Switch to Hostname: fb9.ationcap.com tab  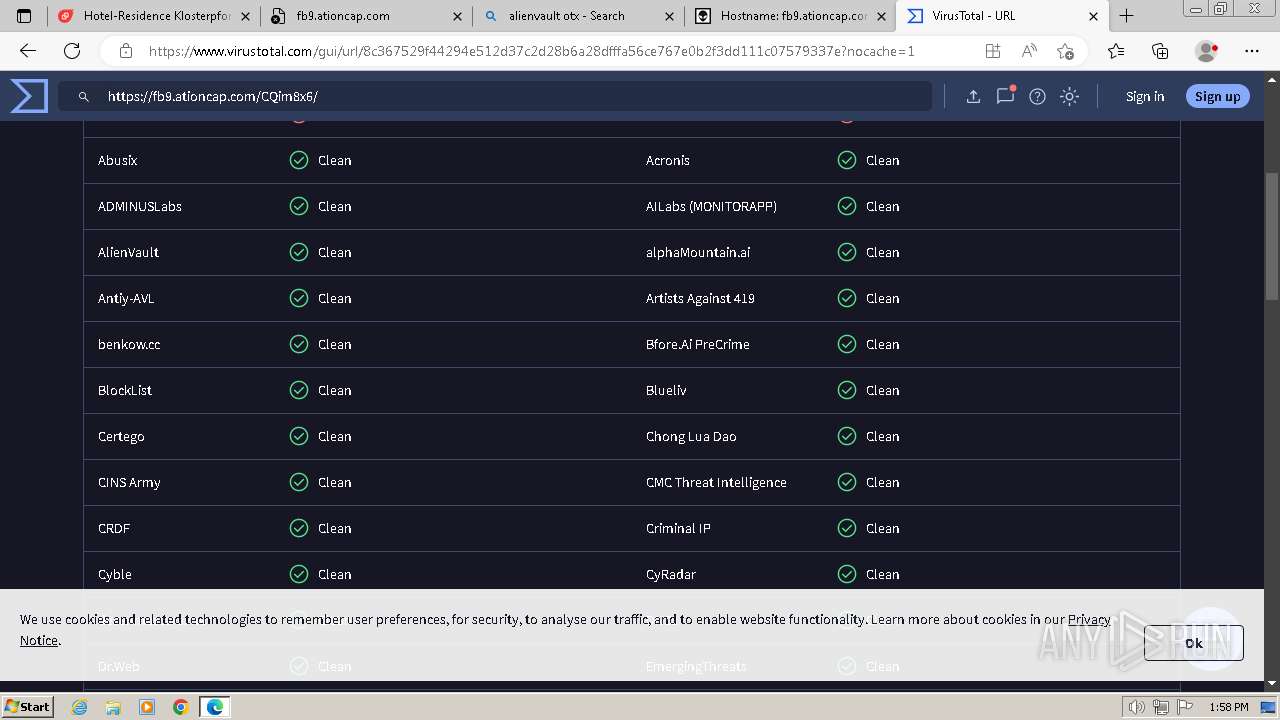(x=789, y=16)
